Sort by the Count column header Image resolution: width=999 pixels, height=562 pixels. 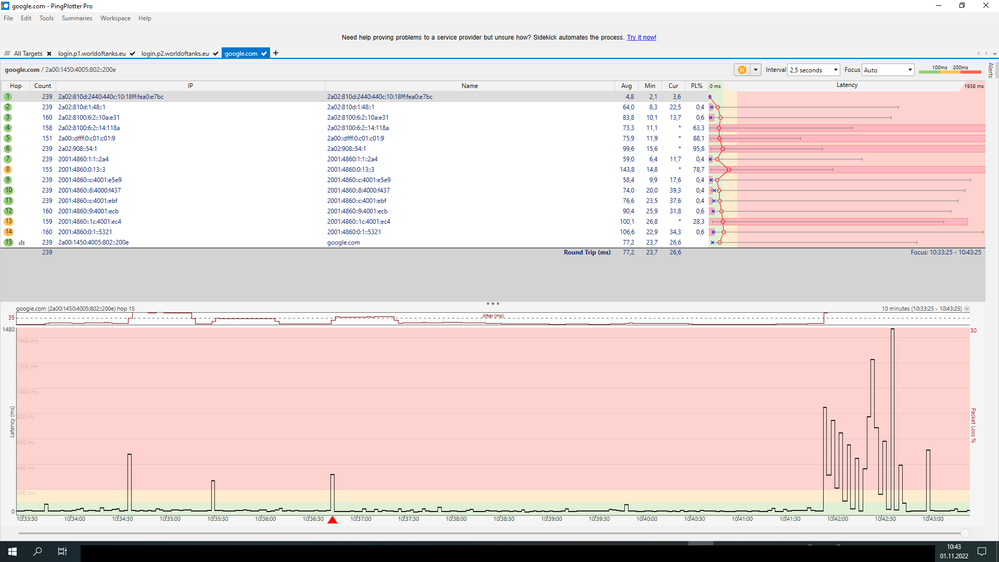tap(43, 86)
